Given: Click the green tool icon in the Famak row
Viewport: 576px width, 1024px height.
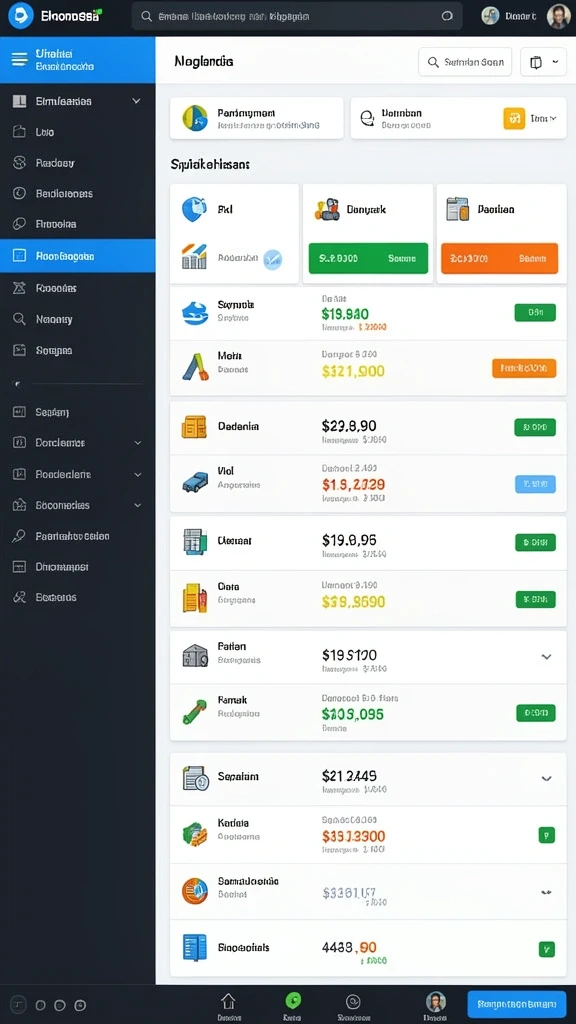Looking at the screenshot, I should 194,712.
